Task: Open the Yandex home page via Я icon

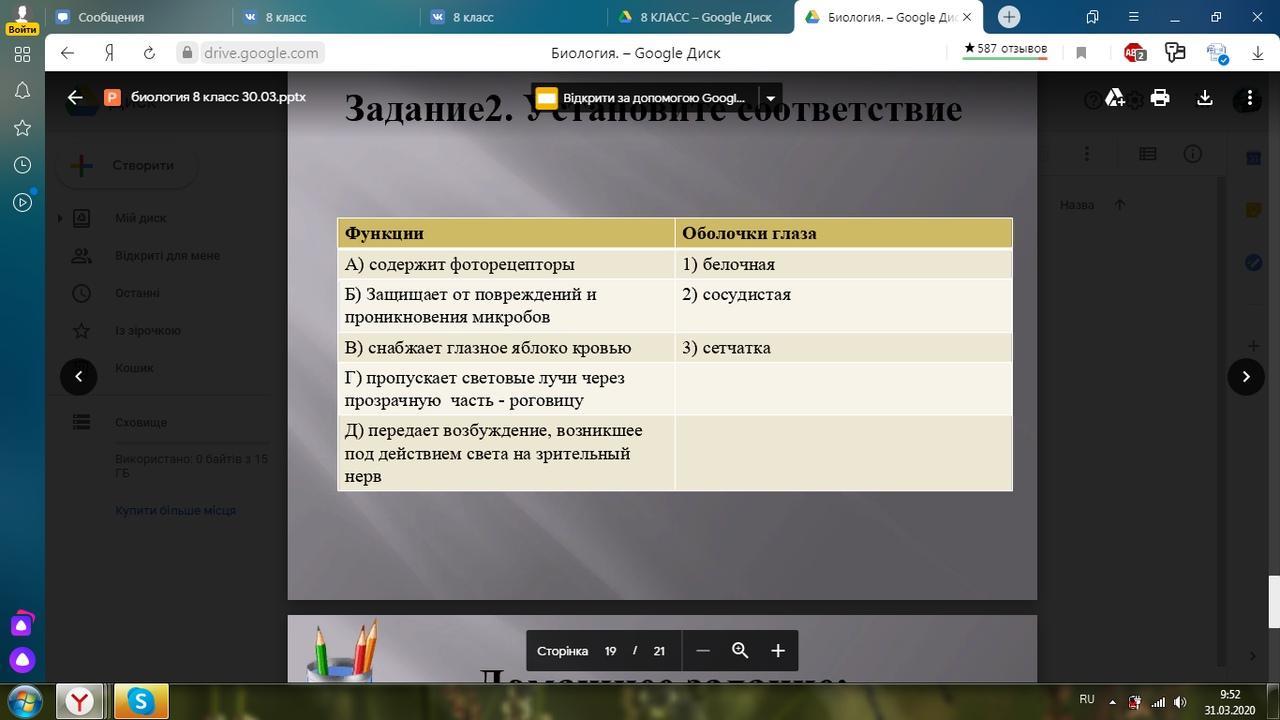Action: click(x=109, y=53)
